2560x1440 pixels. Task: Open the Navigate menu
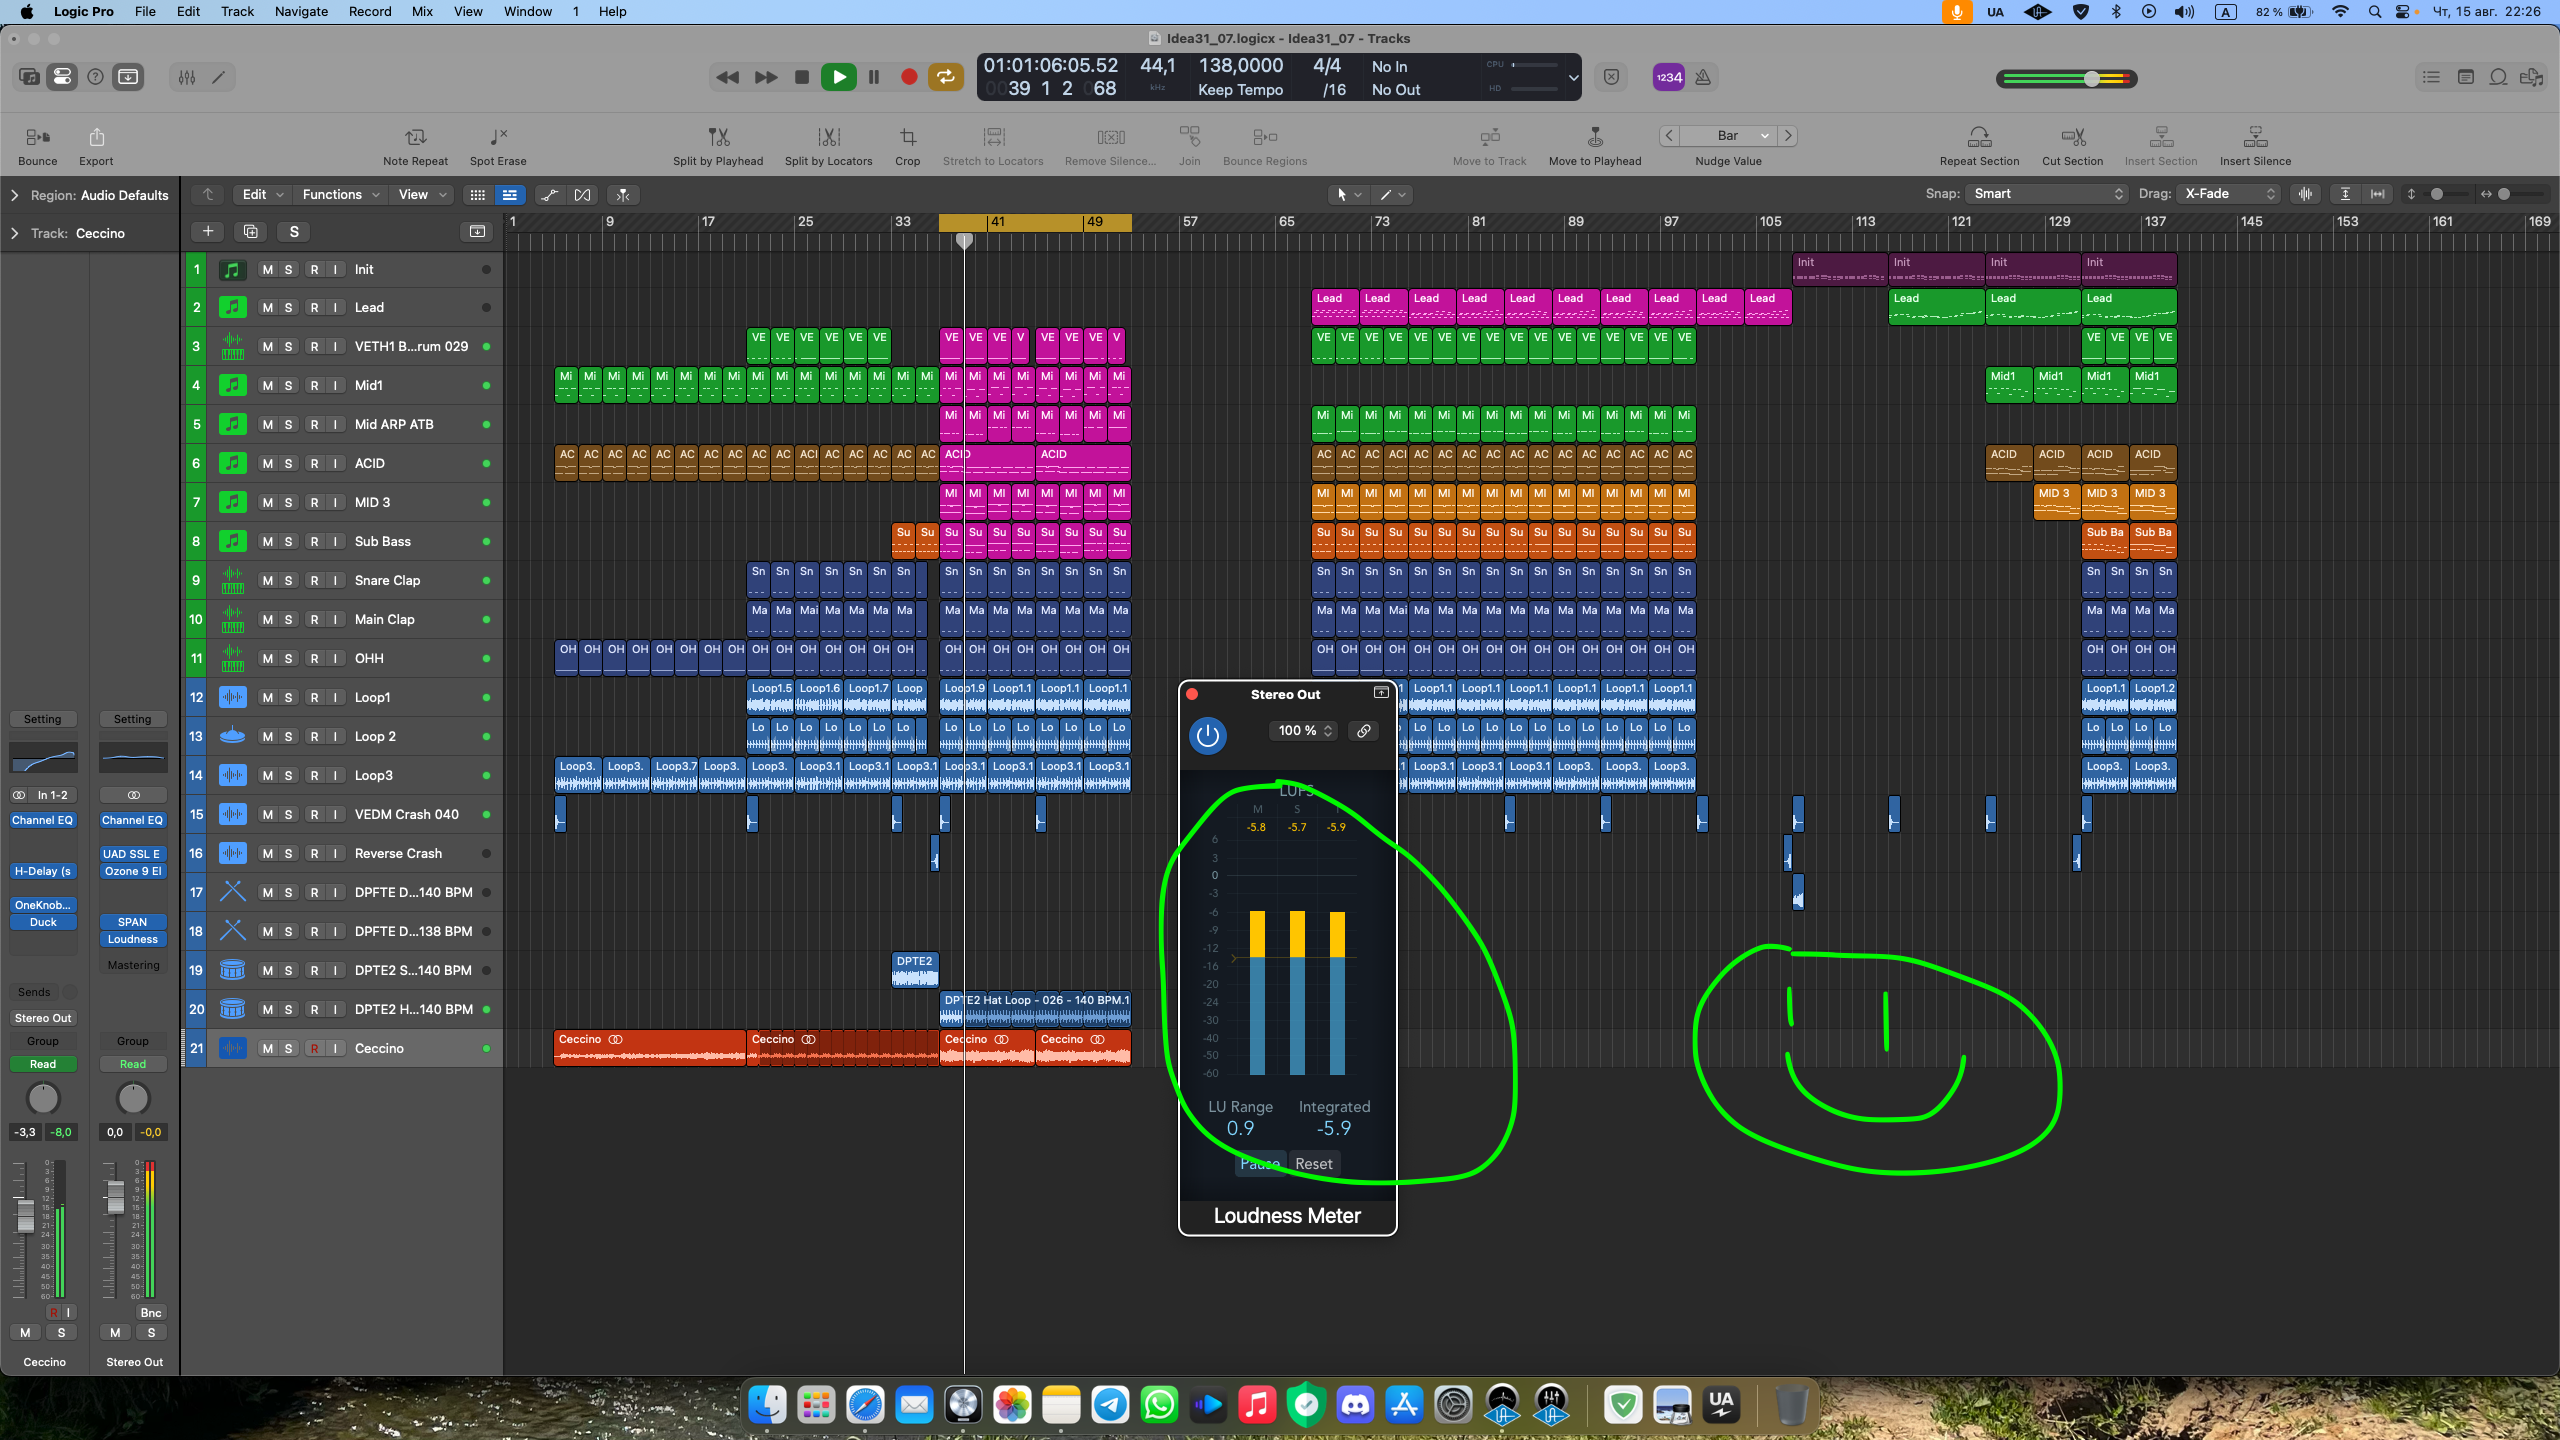coord(301,12)
